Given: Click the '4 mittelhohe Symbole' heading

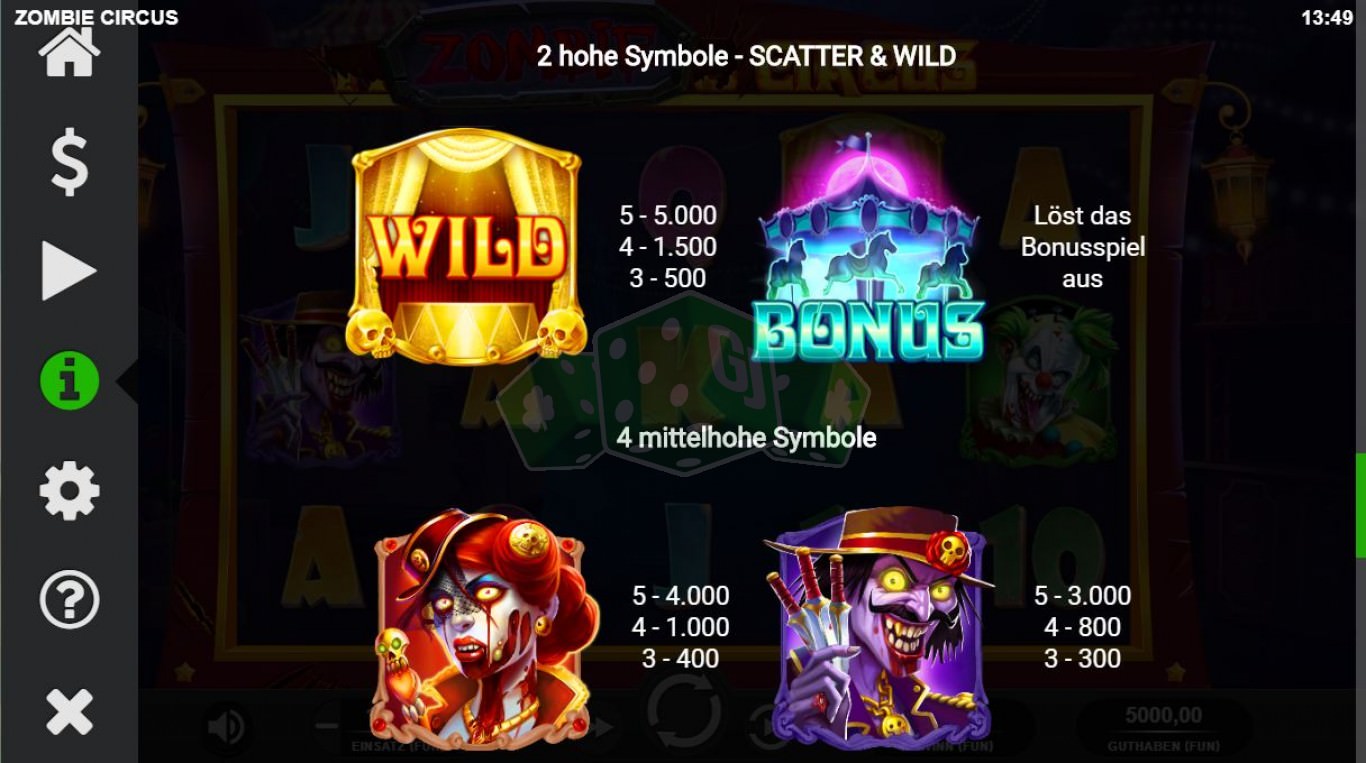Looking at the screenshot, I should coord(746,438).
